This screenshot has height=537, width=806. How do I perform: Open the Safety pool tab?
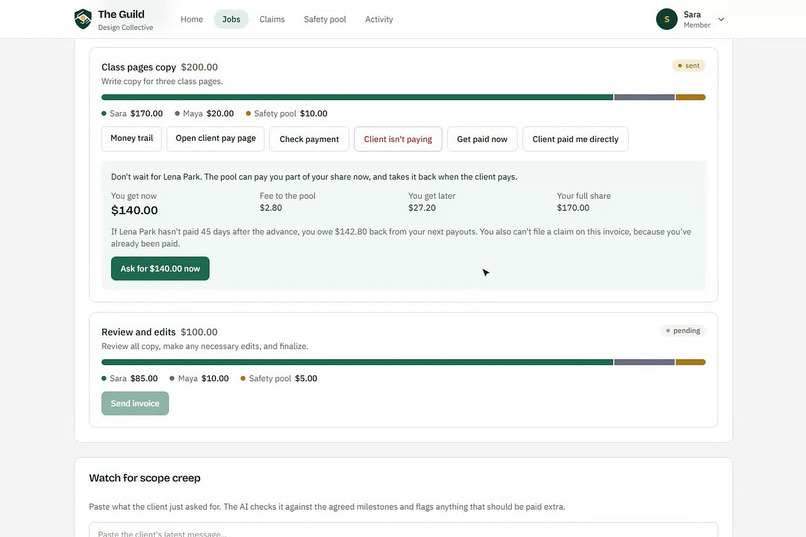pos(325,19)
